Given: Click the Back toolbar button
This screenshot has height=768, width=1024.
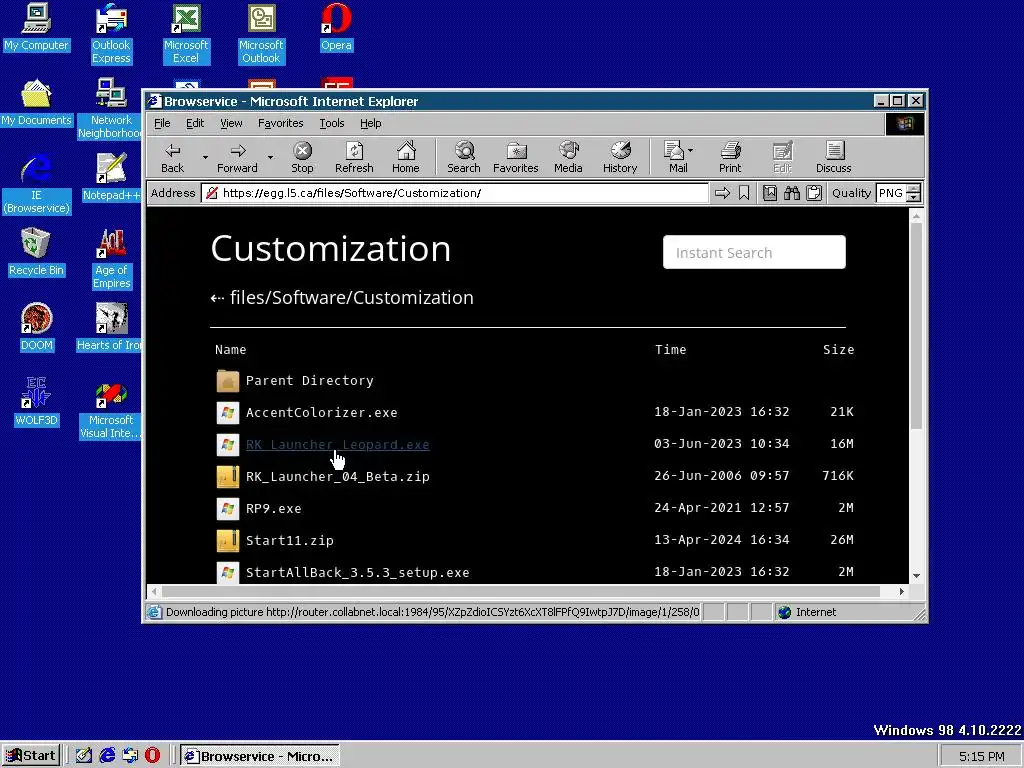Looking at the screenshot, I should coord(172,158).
